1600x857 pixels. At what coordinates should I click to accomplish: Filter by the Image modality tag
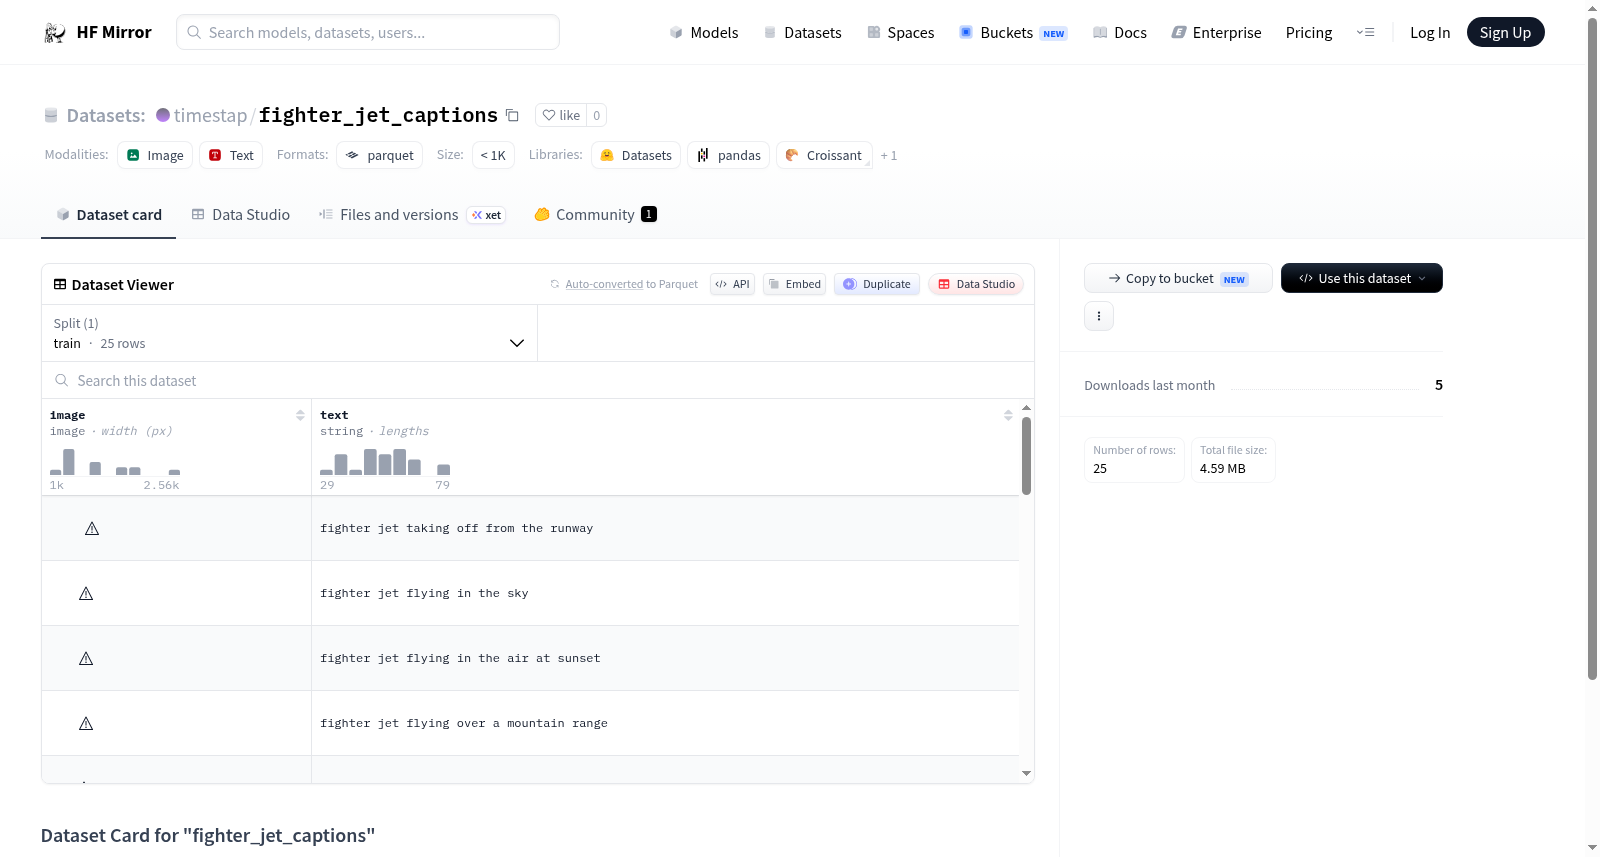(x=155, y=155)
